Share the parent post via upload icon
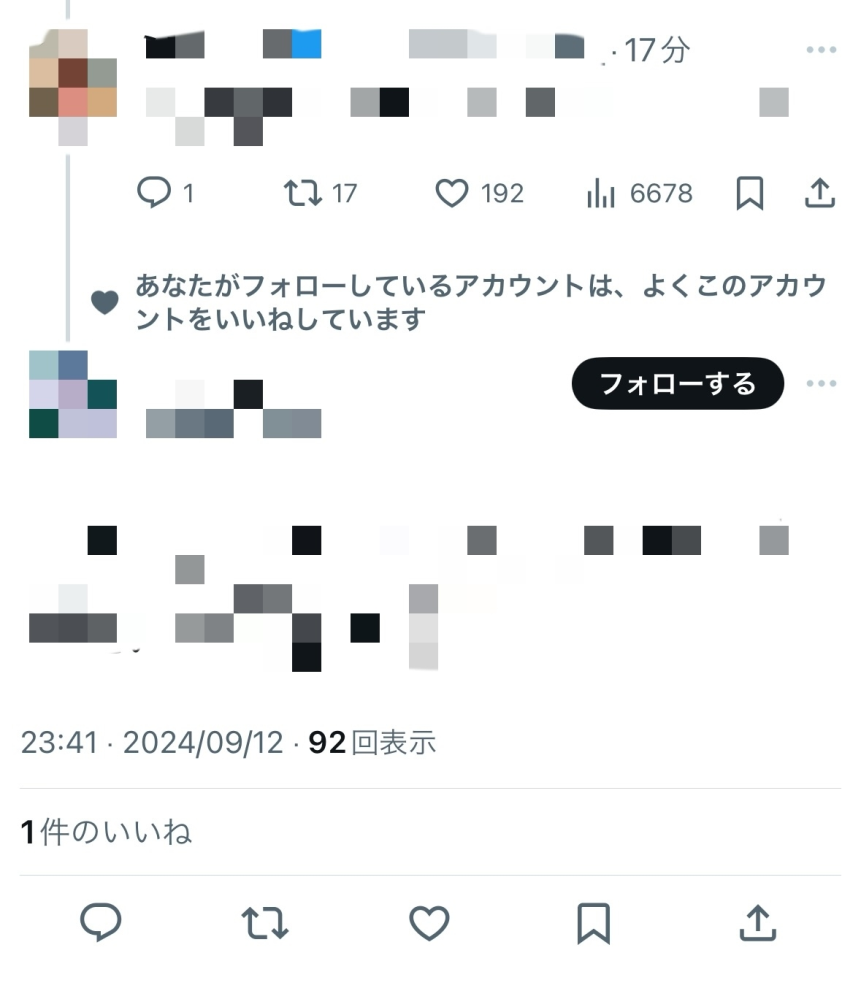 click(x=820, y=192)
